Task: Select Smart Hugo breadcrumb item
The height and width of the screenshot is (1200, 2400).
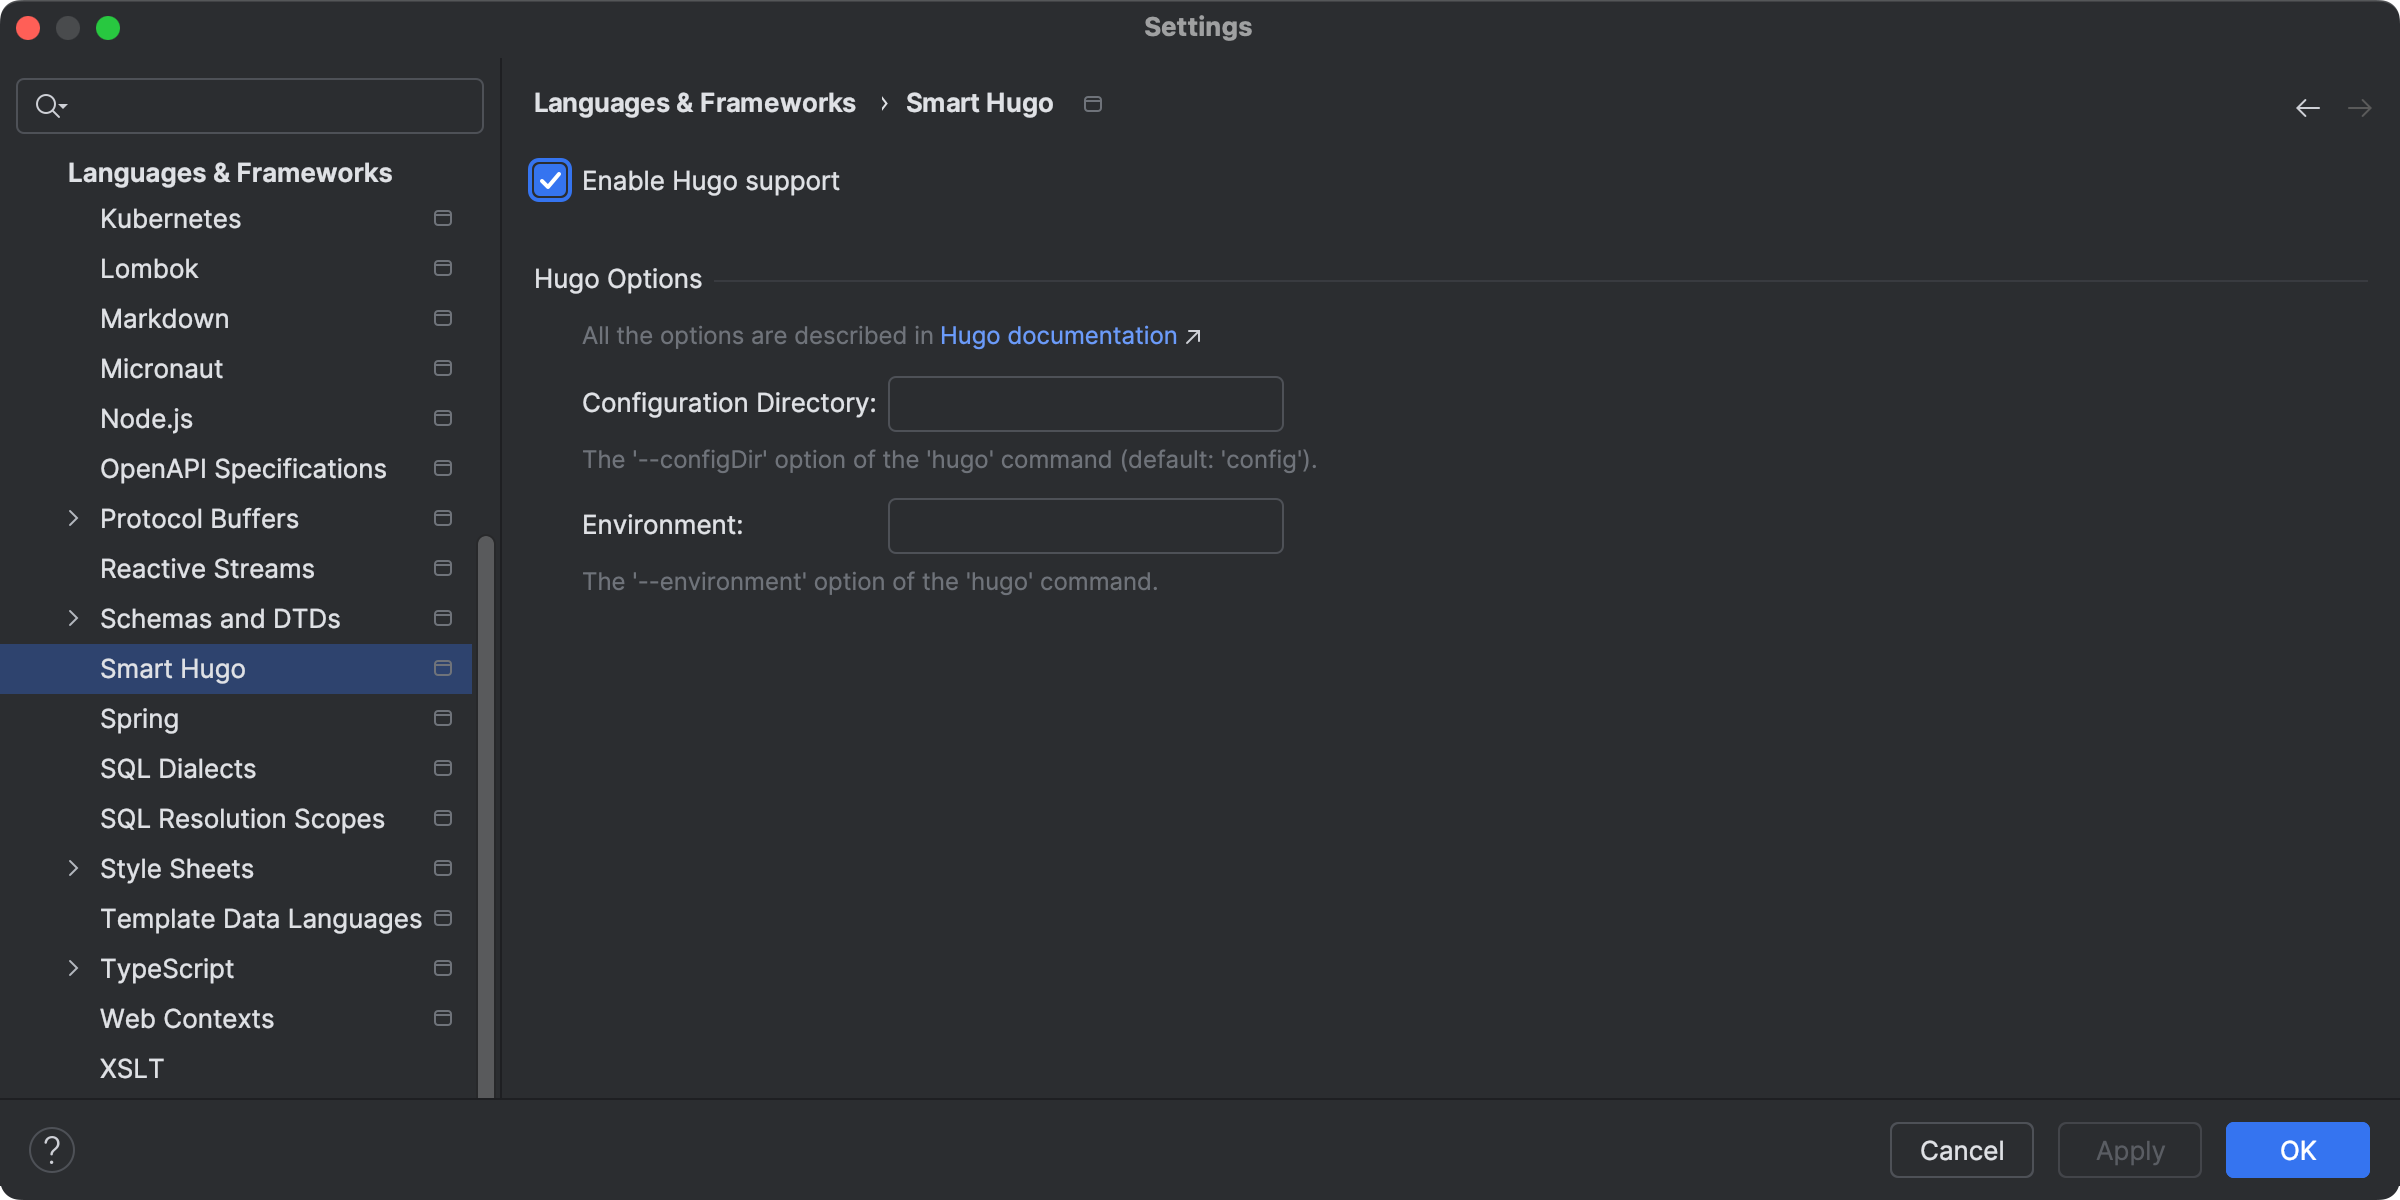Action: click(x=978, y=101)
